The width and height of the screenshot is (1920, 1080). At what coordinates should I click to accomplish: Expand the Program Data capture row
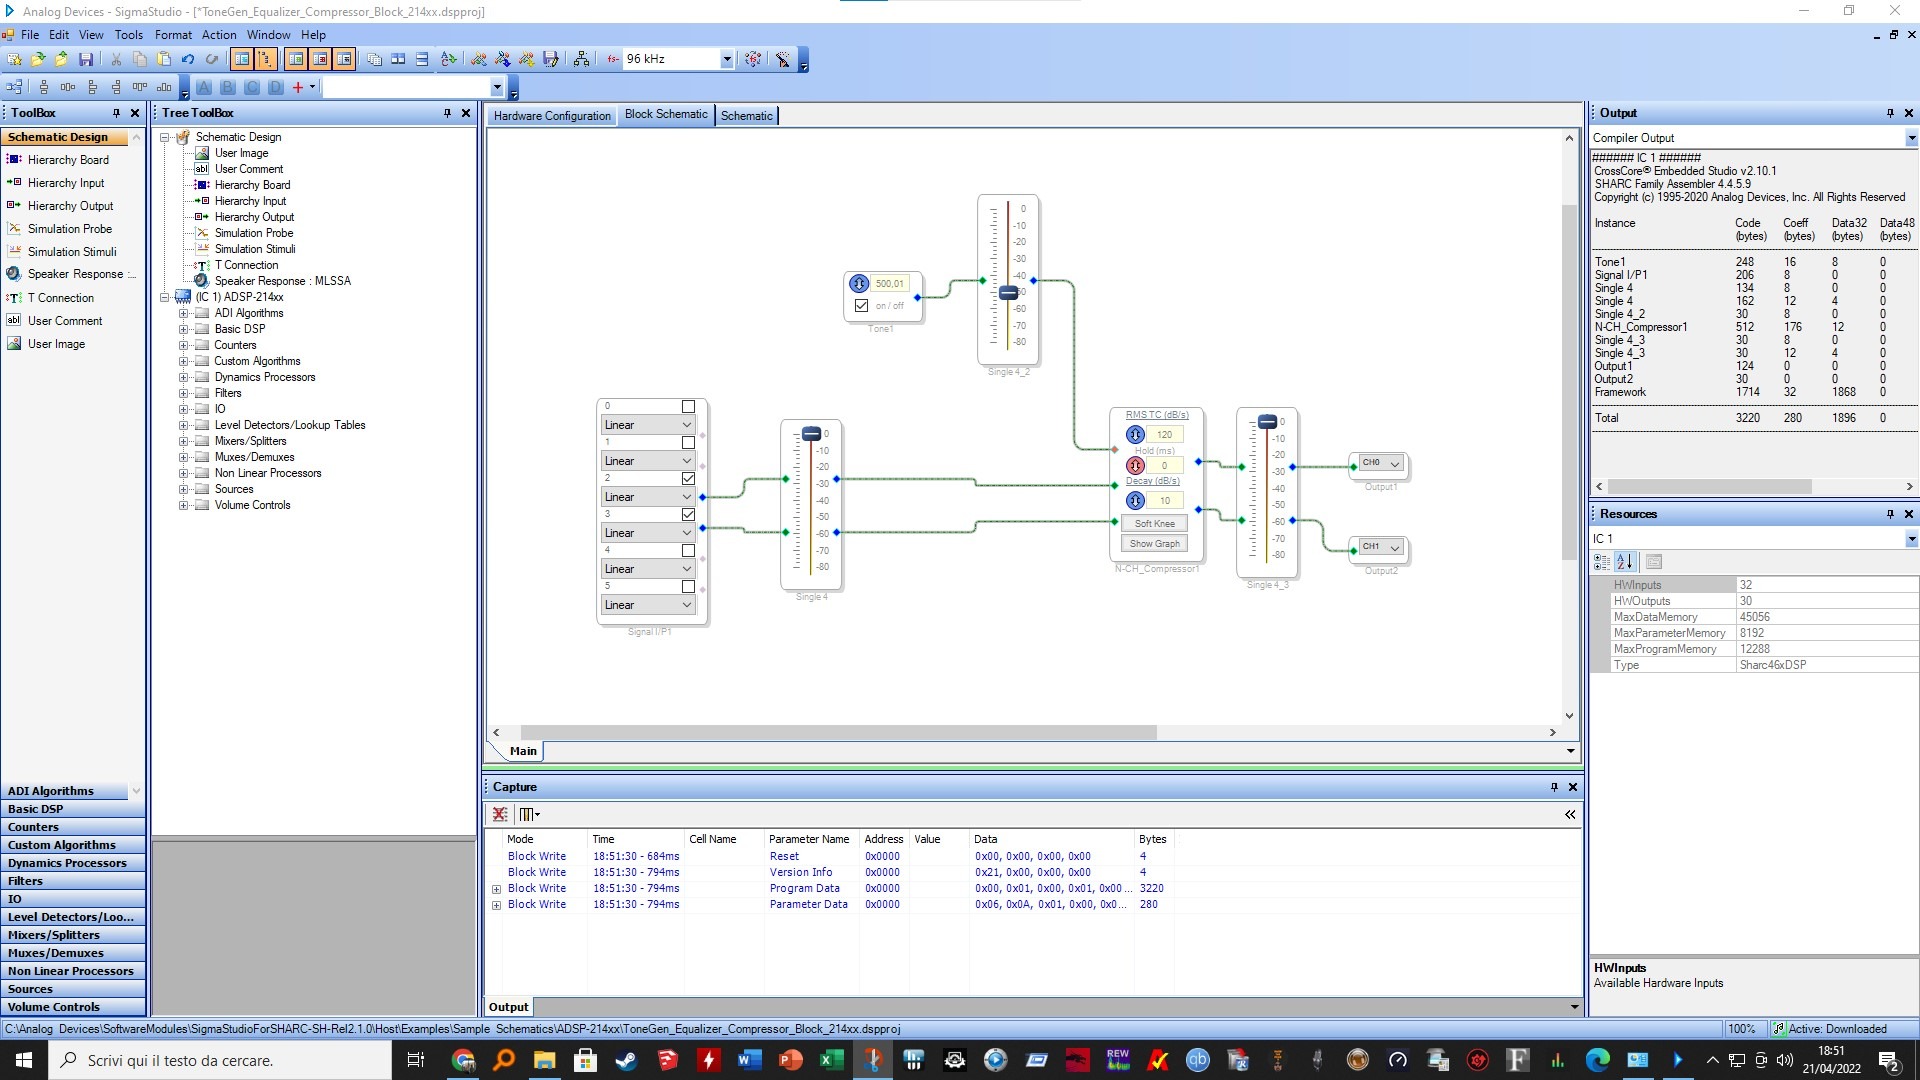point(496,889)
